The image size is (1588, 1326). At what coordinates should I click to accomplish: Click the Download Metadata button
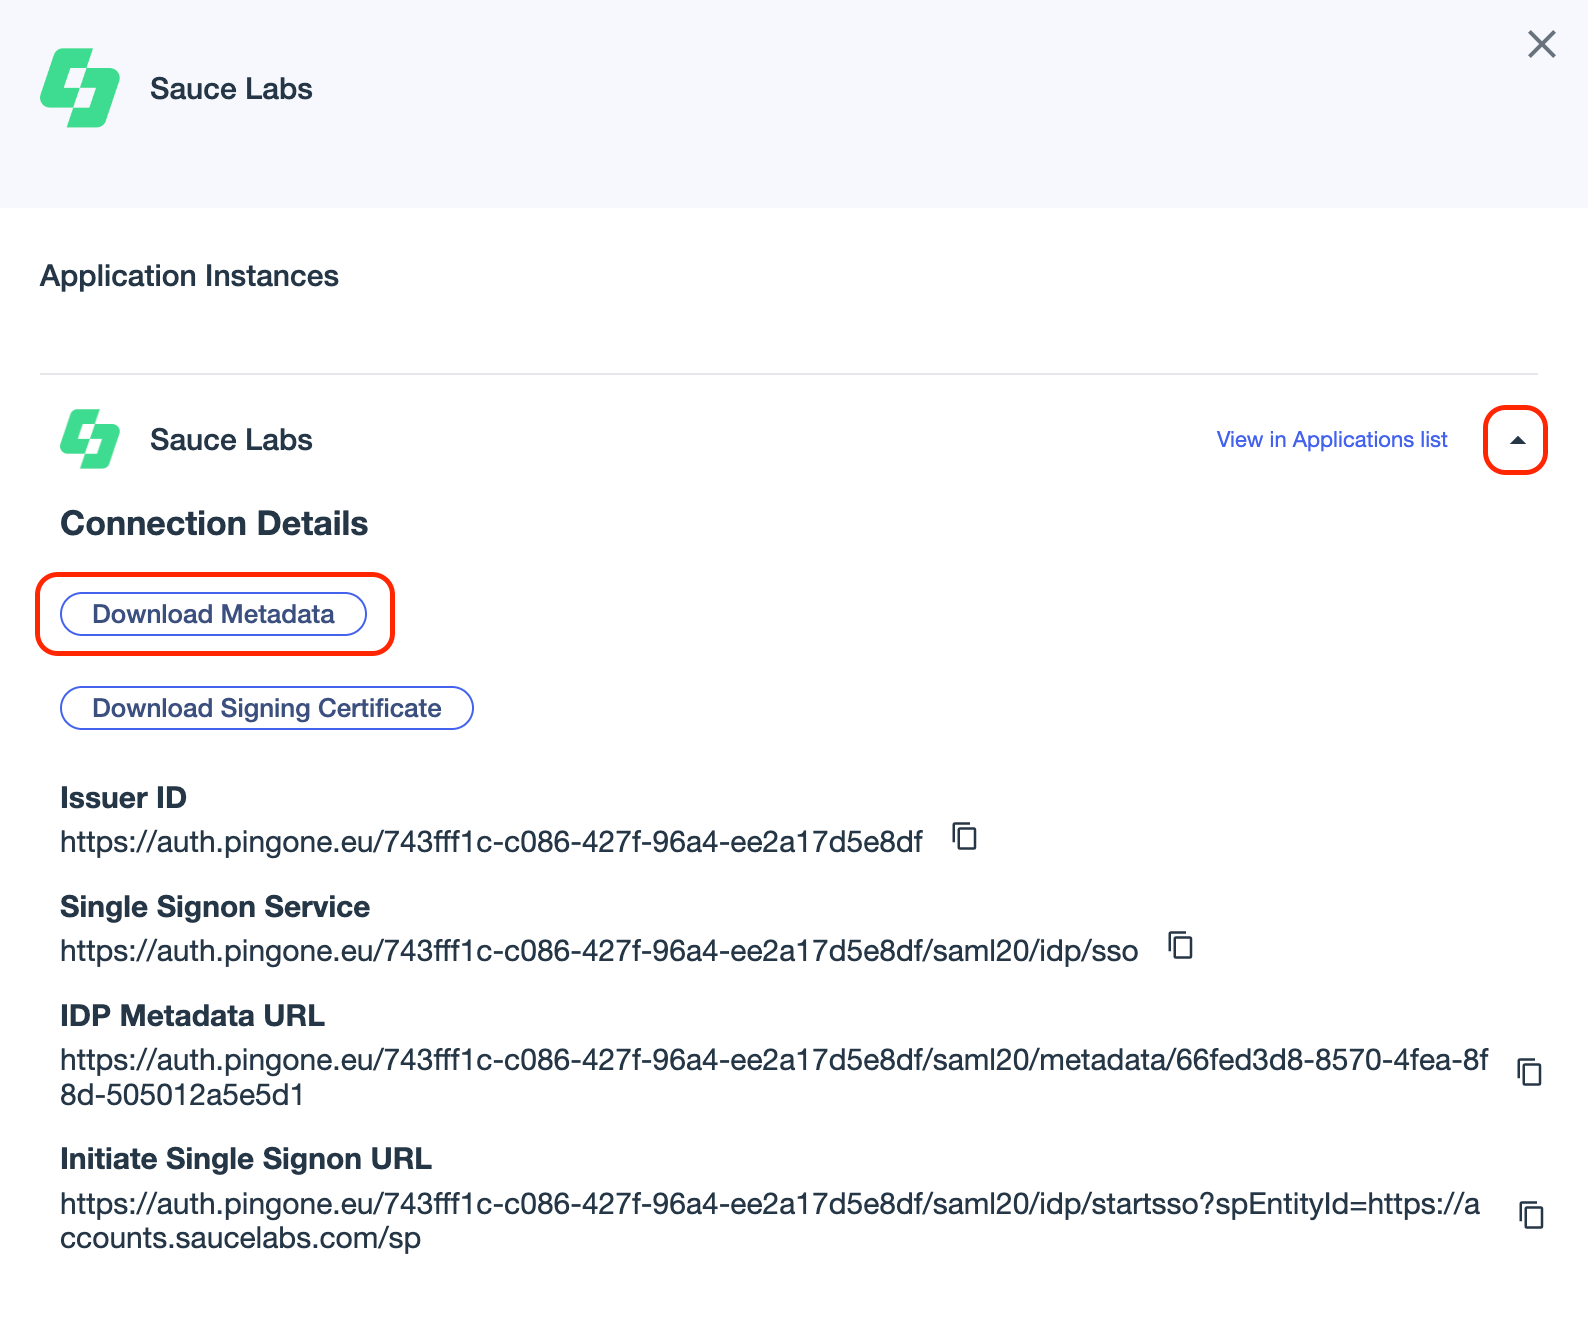point(214,614)
